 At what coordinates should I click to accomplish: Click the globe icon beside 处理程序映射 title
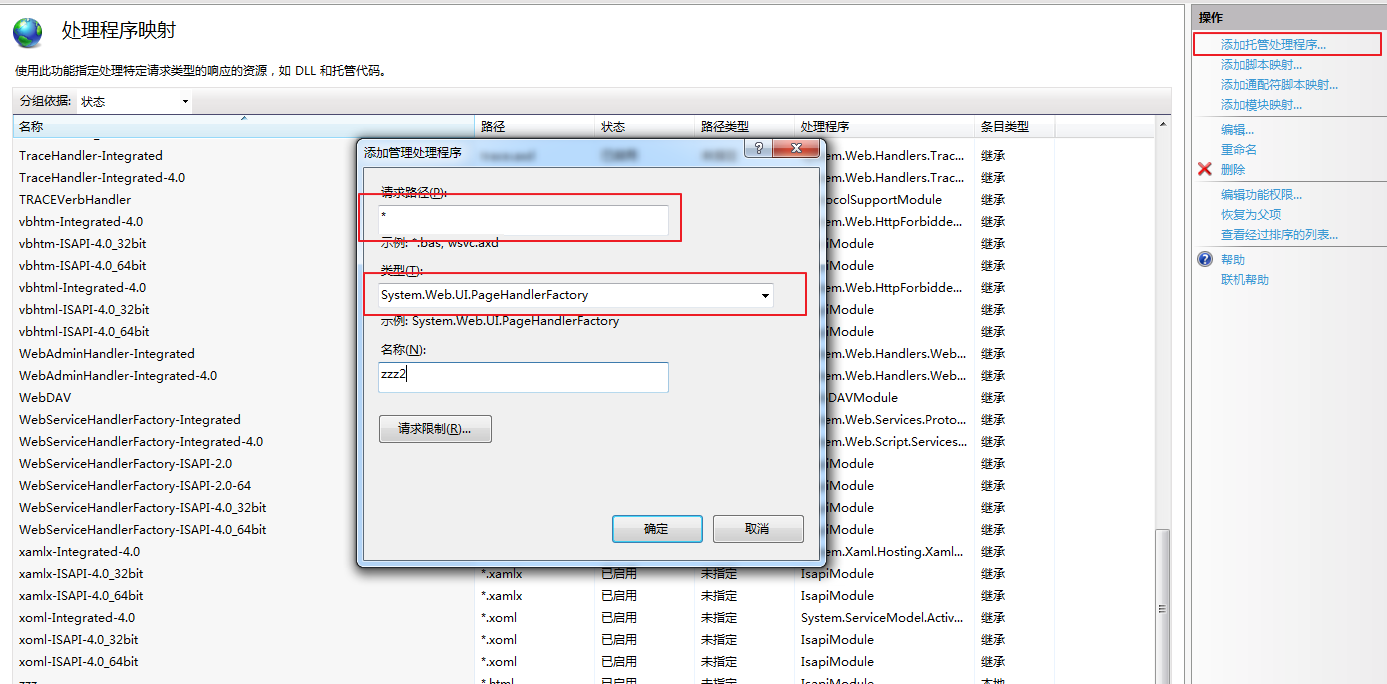(28, 33)
